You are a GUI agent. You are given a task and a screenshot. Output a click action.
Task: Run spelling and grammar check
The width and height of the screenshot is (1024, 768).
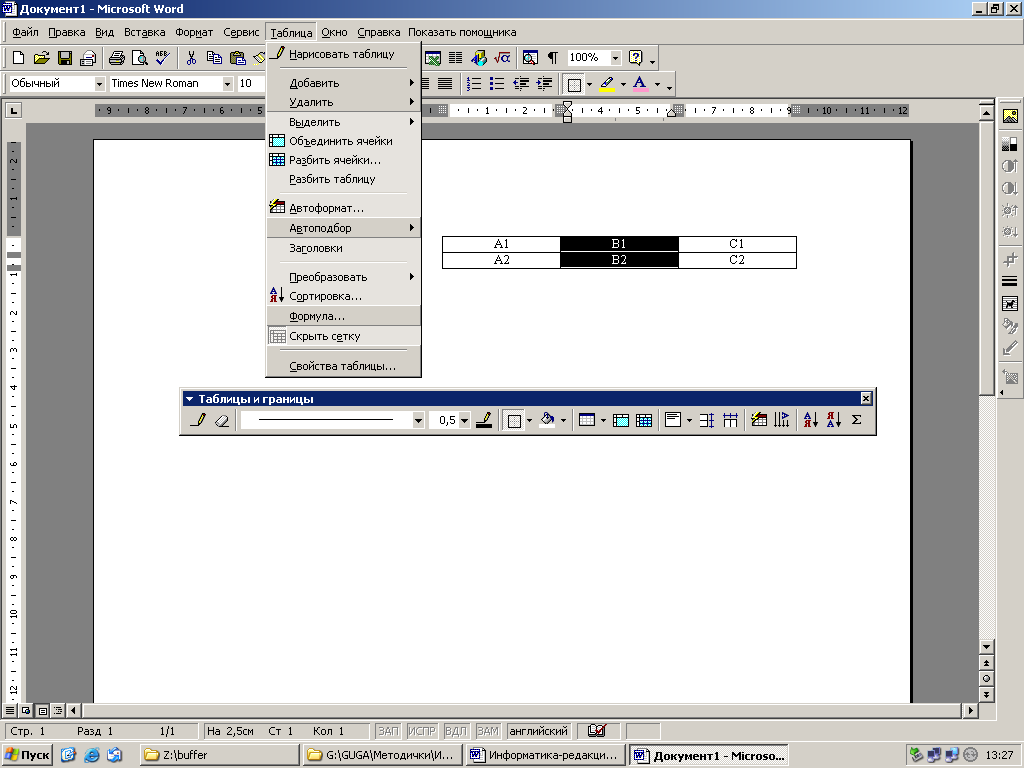pyautogui.click(x=162, y=58)
